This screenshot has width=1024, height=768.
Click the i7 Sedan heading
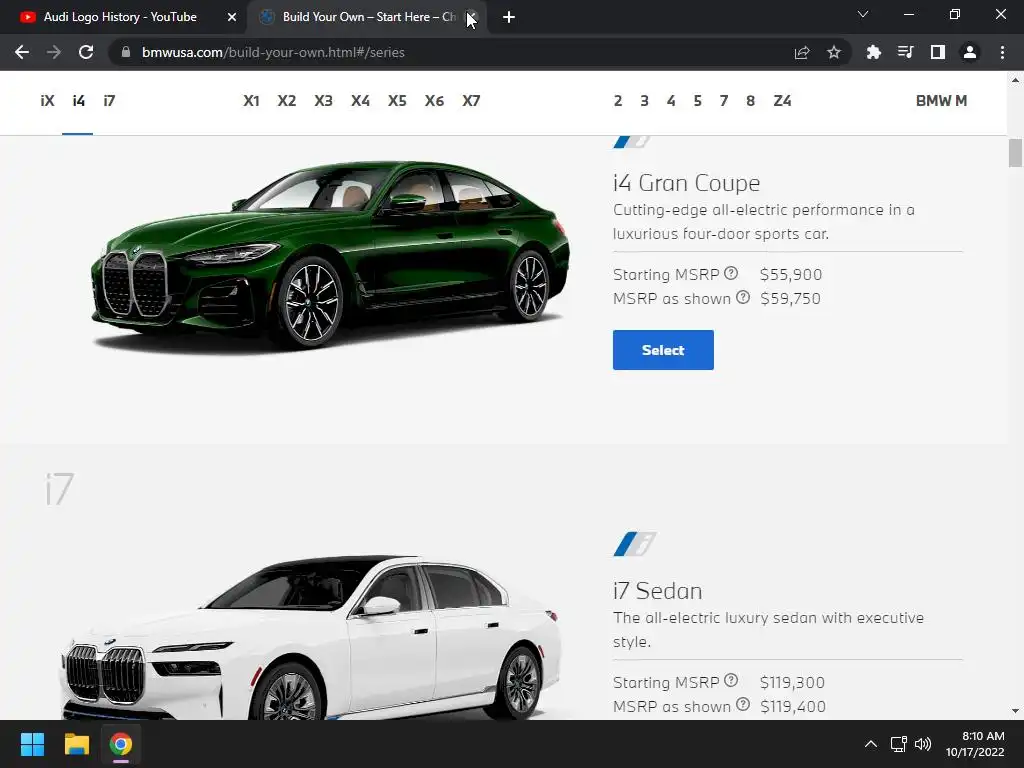pyautogui.click(x=658, y=591)
